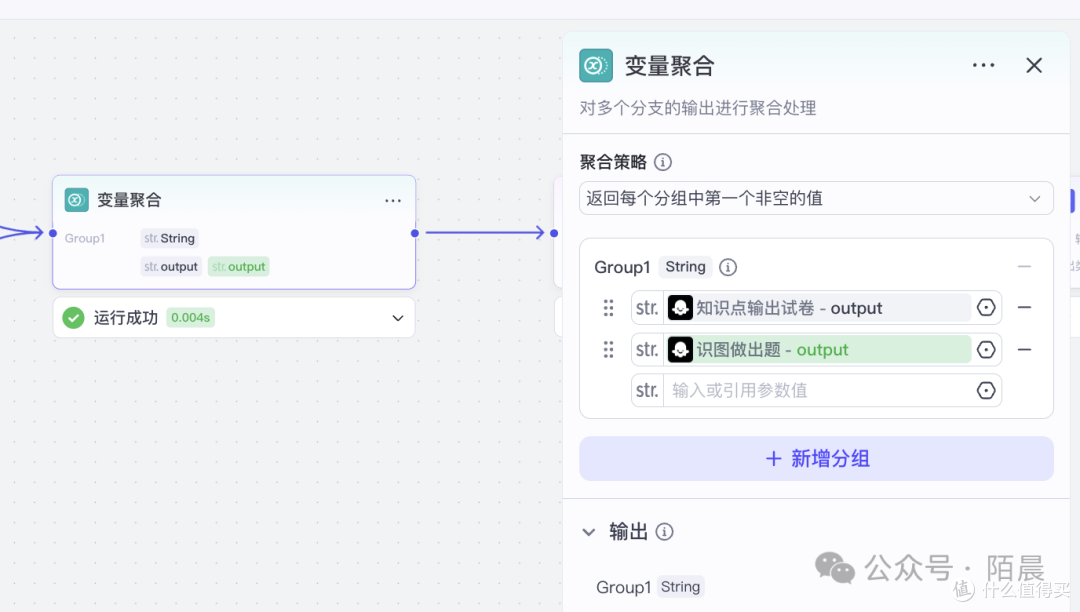
Task: Grab drag handle of 知识点输出试卷 row
Action: pos(608,308)
